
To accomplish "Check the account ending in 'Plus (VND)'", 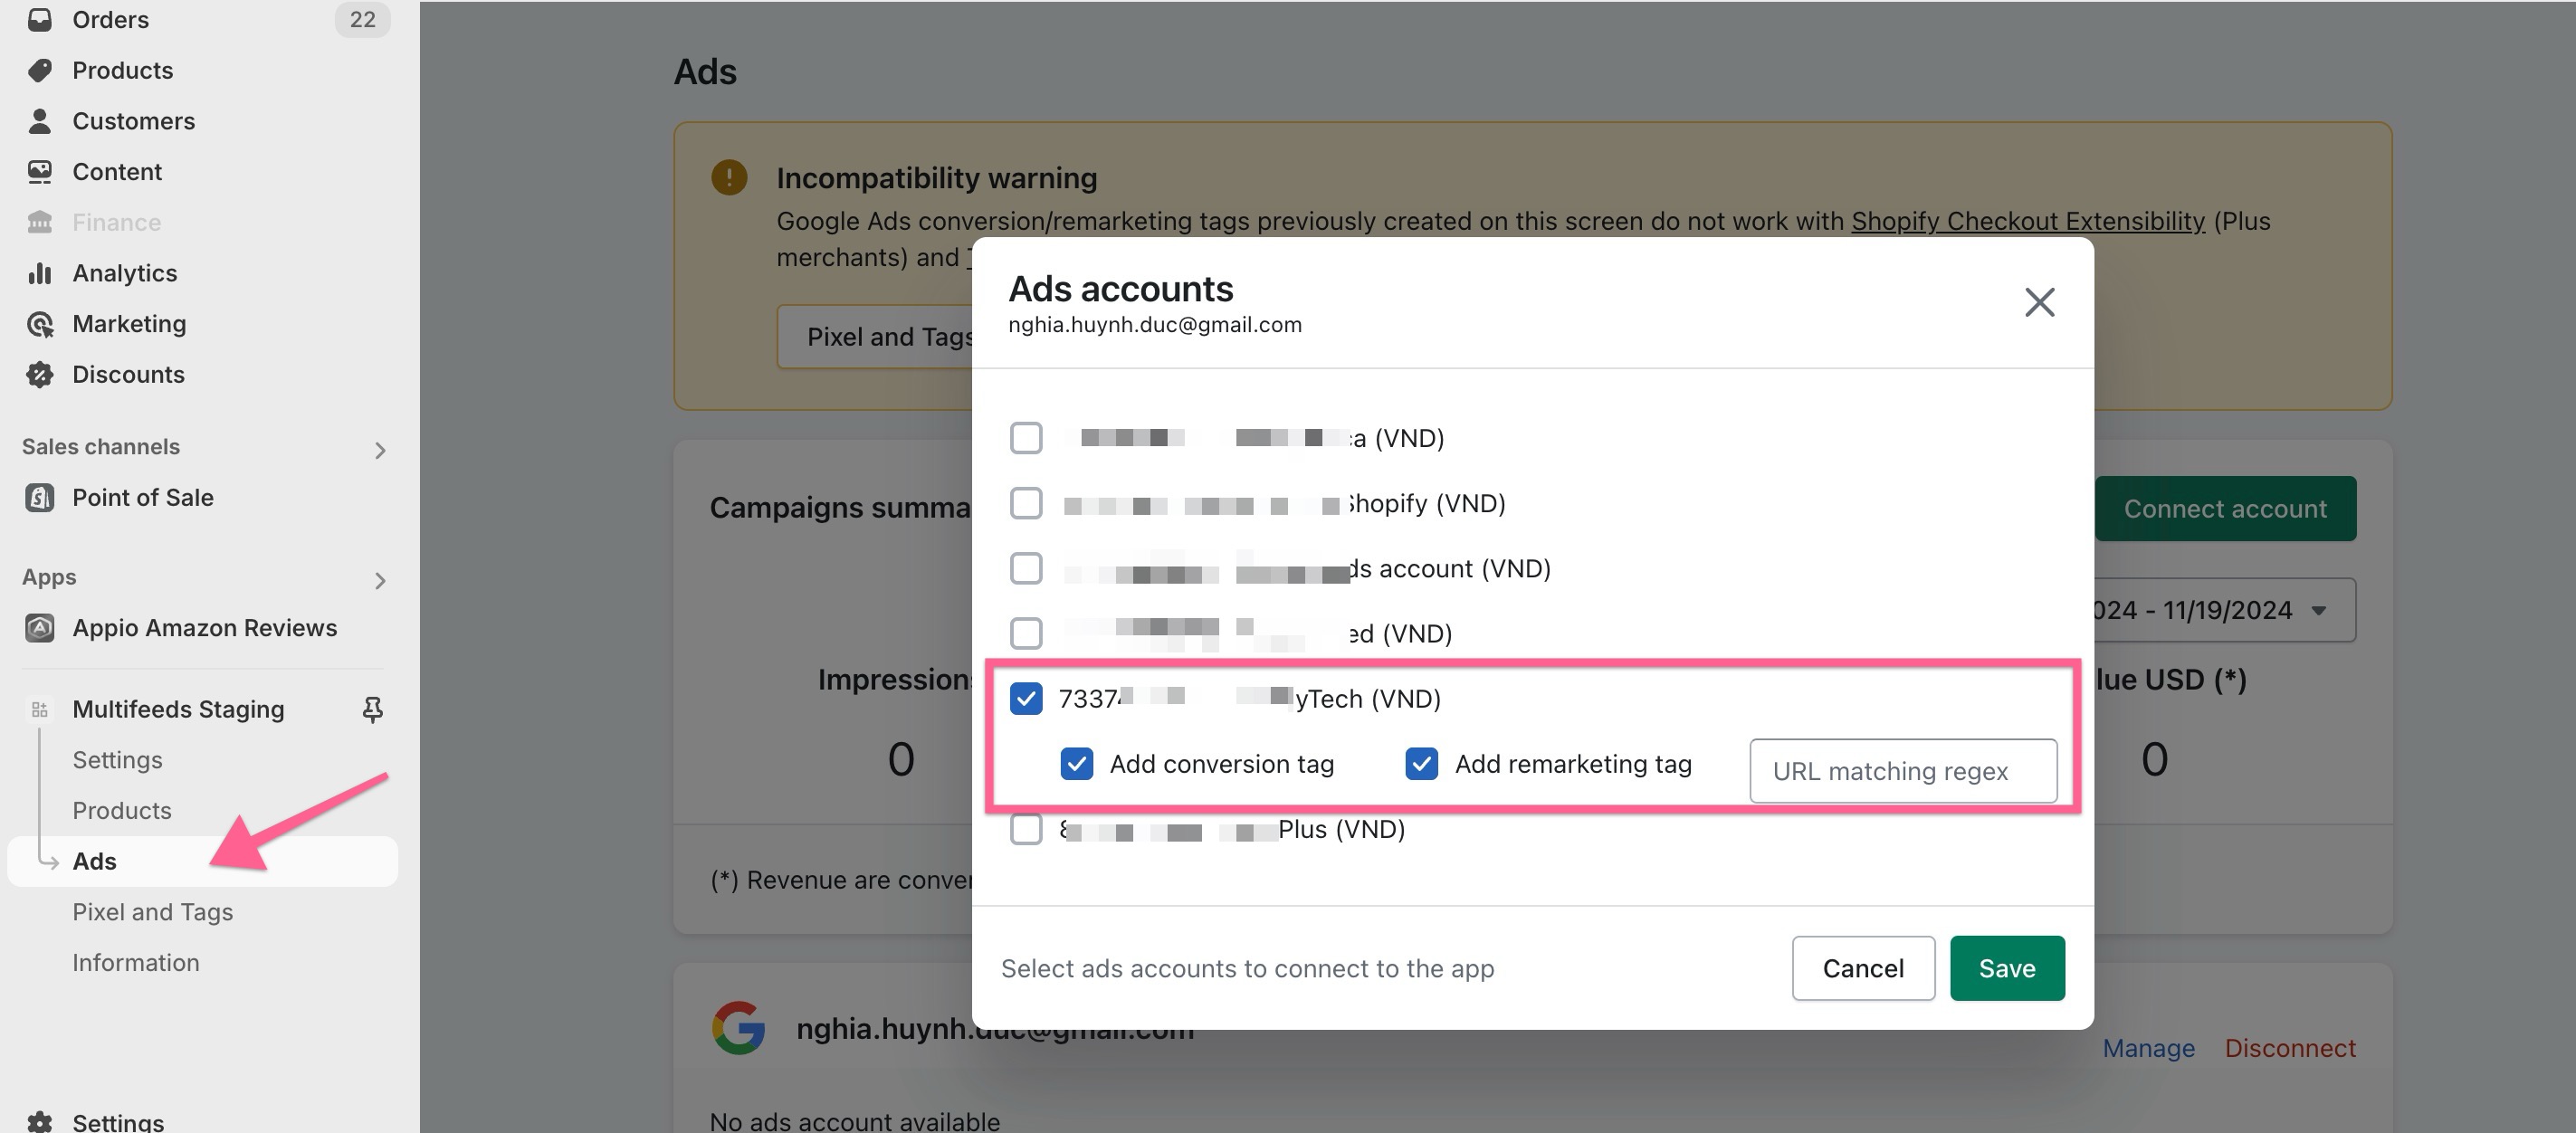I will coord(1025,829).
